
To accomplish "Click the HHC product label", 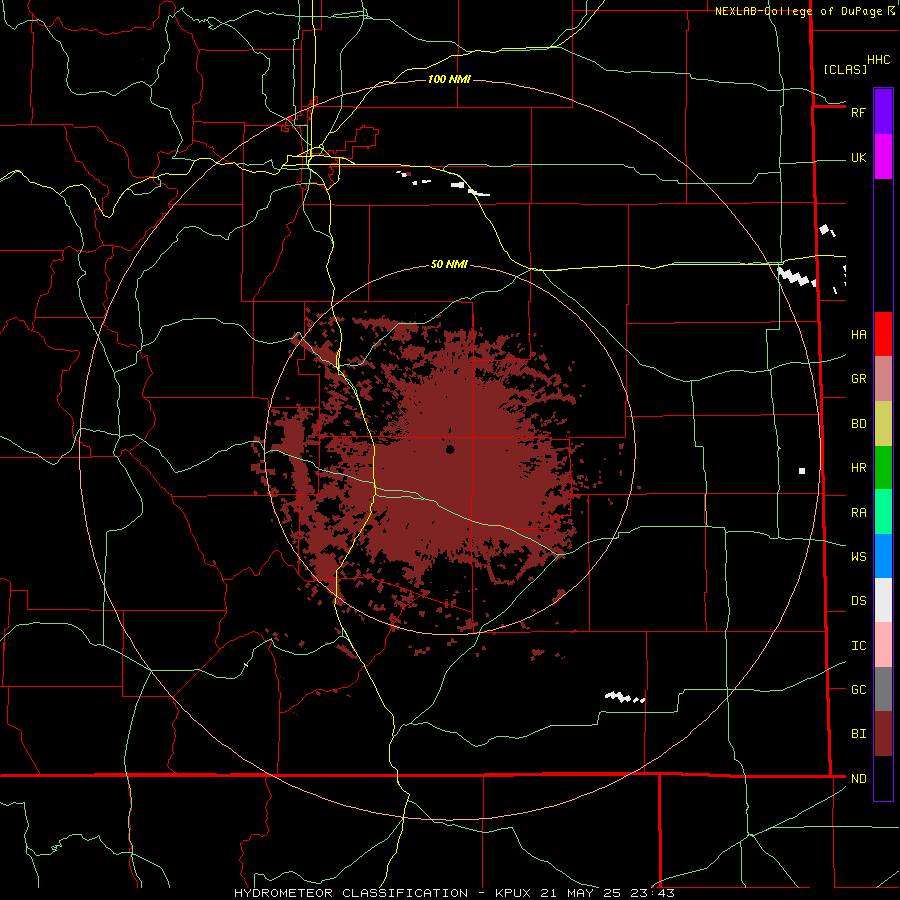I will coord(879,60).
